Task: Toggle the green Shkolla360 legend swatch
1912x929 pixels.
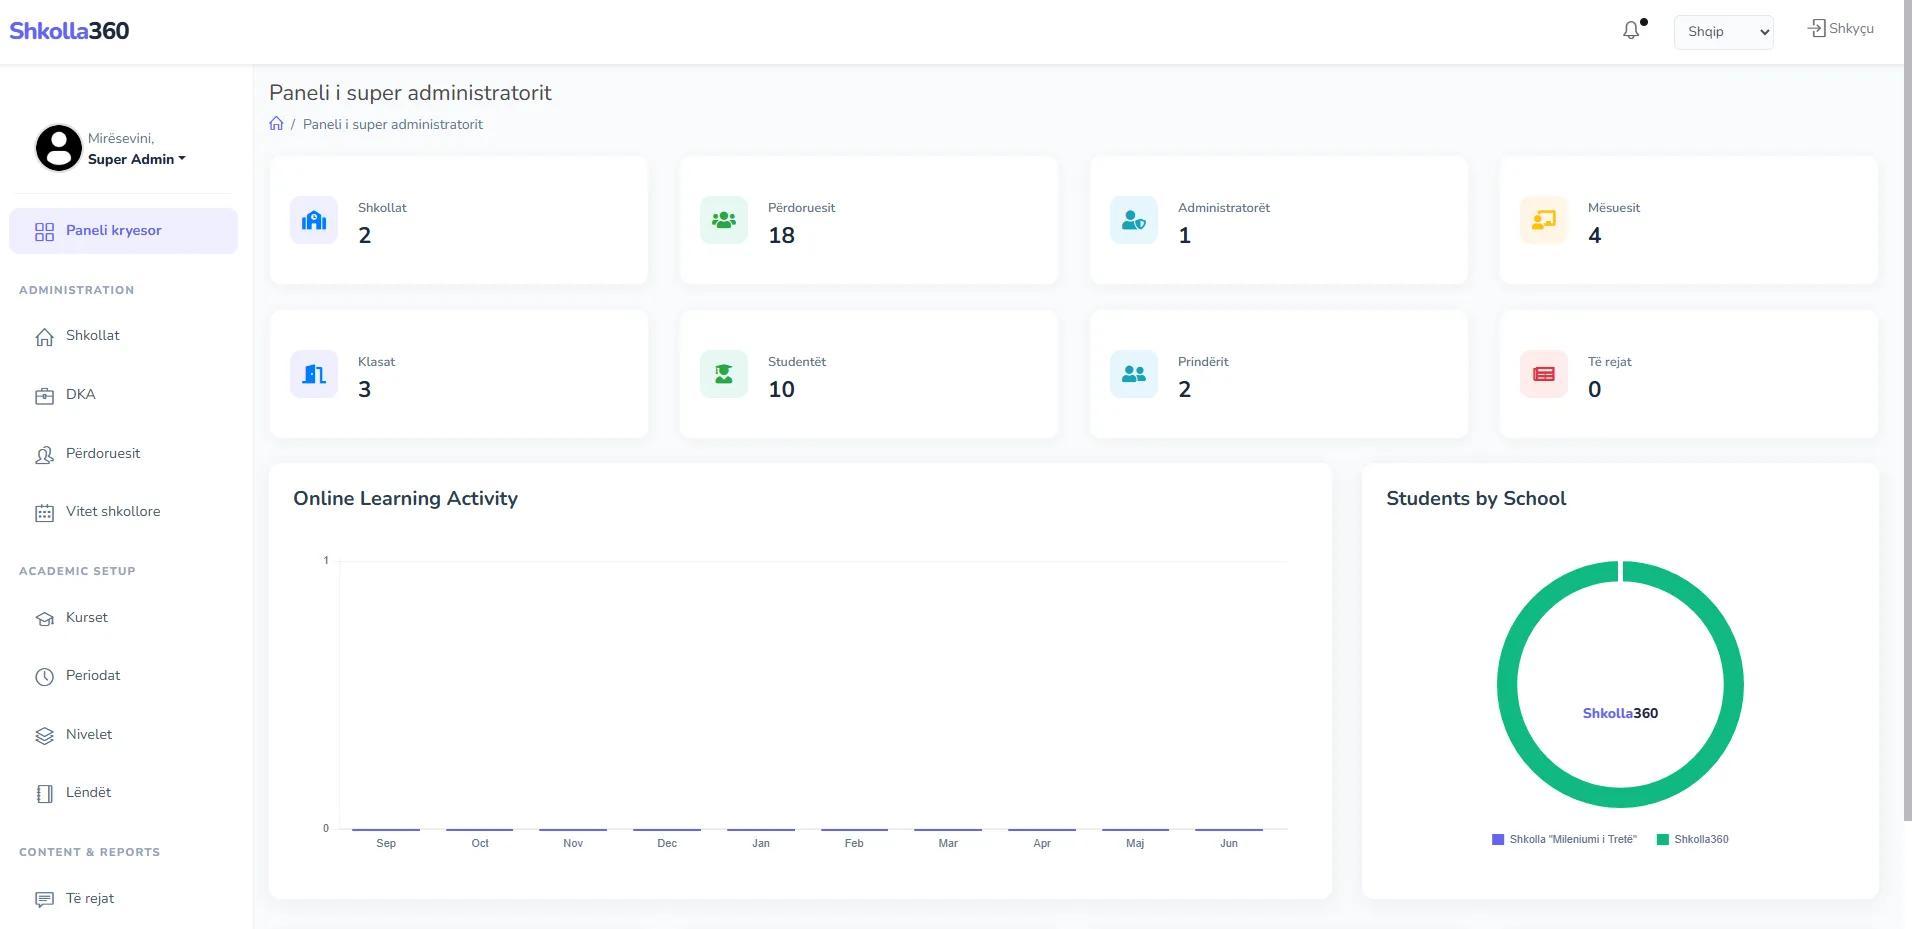Action: click(x=1663, y=840)
